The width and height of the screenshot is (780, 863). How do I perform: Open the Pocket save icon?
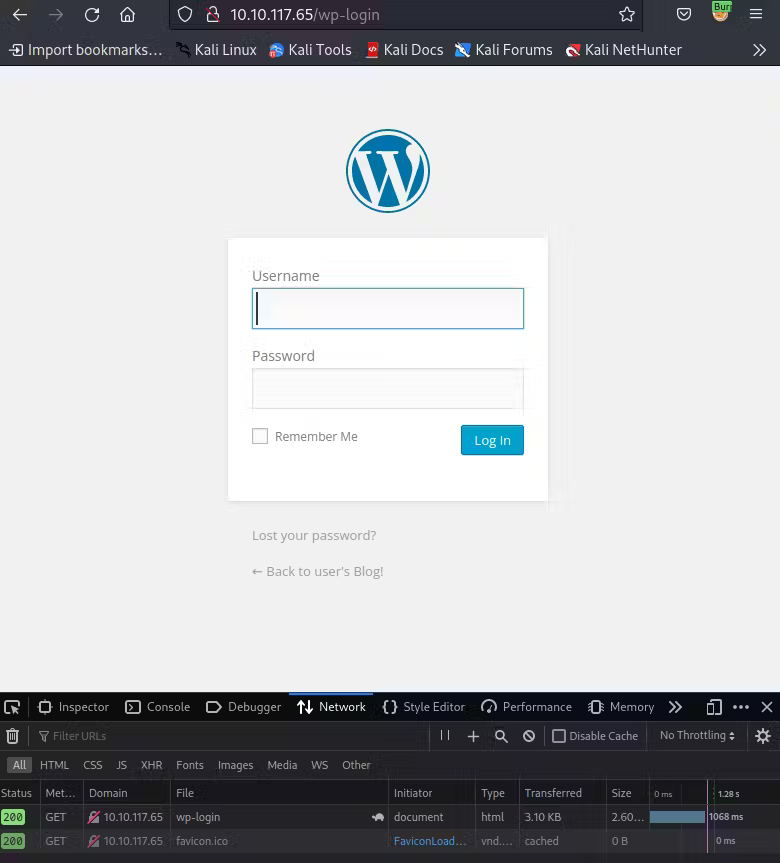click(684, 15)
